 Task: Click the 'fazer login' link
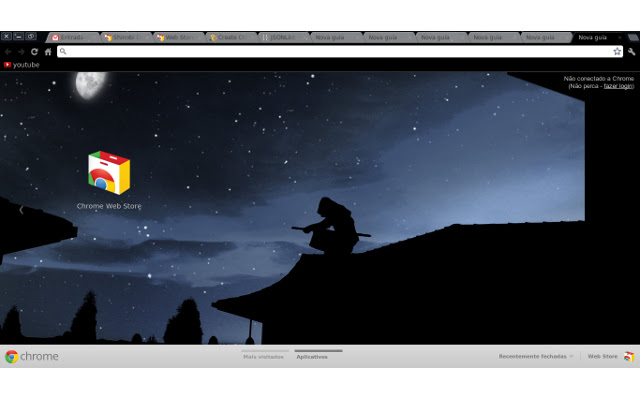618,86
